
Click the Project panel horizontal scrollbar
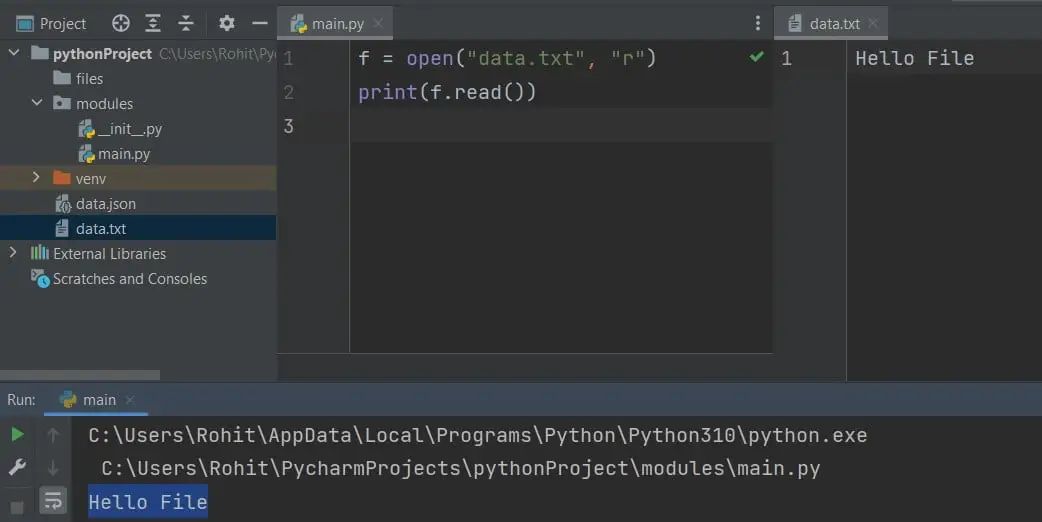tap(80, 375)
